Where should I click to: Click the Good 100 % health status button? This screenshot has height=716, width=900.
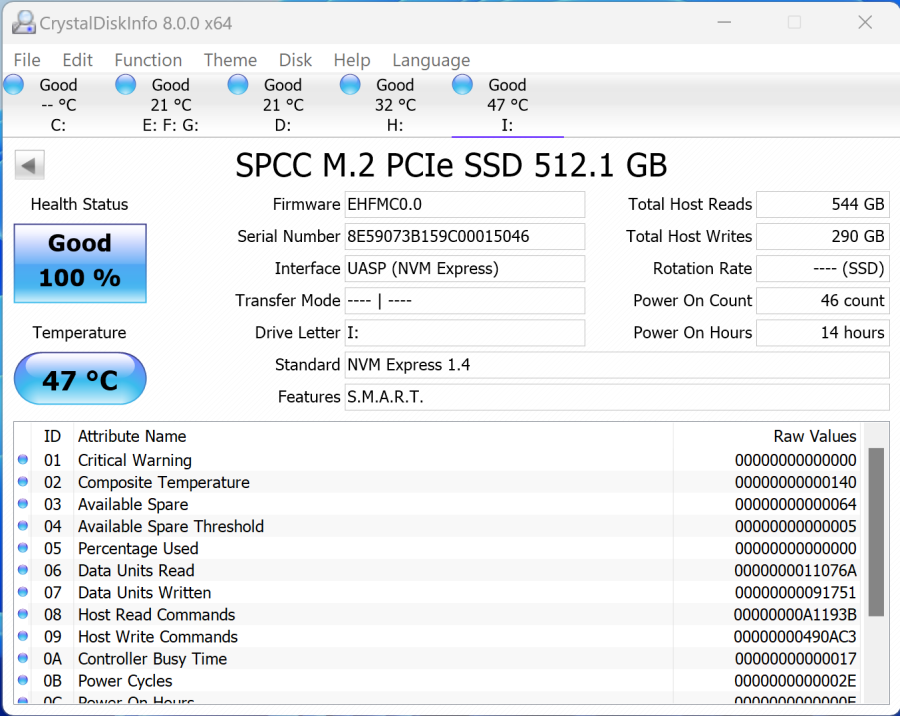80,263
